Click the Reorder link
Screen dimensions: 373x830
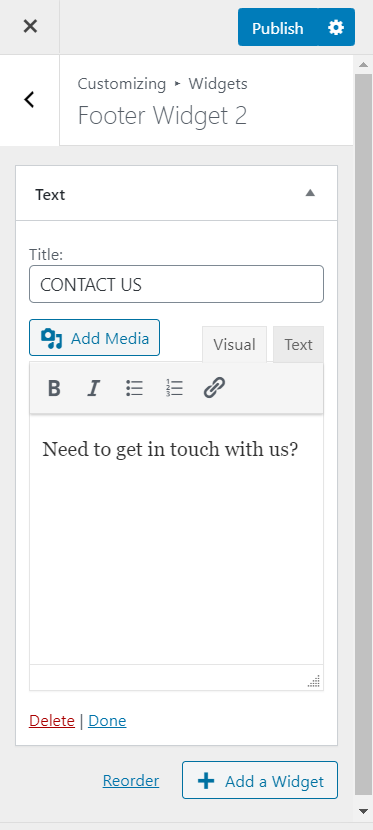click(131, 781)
